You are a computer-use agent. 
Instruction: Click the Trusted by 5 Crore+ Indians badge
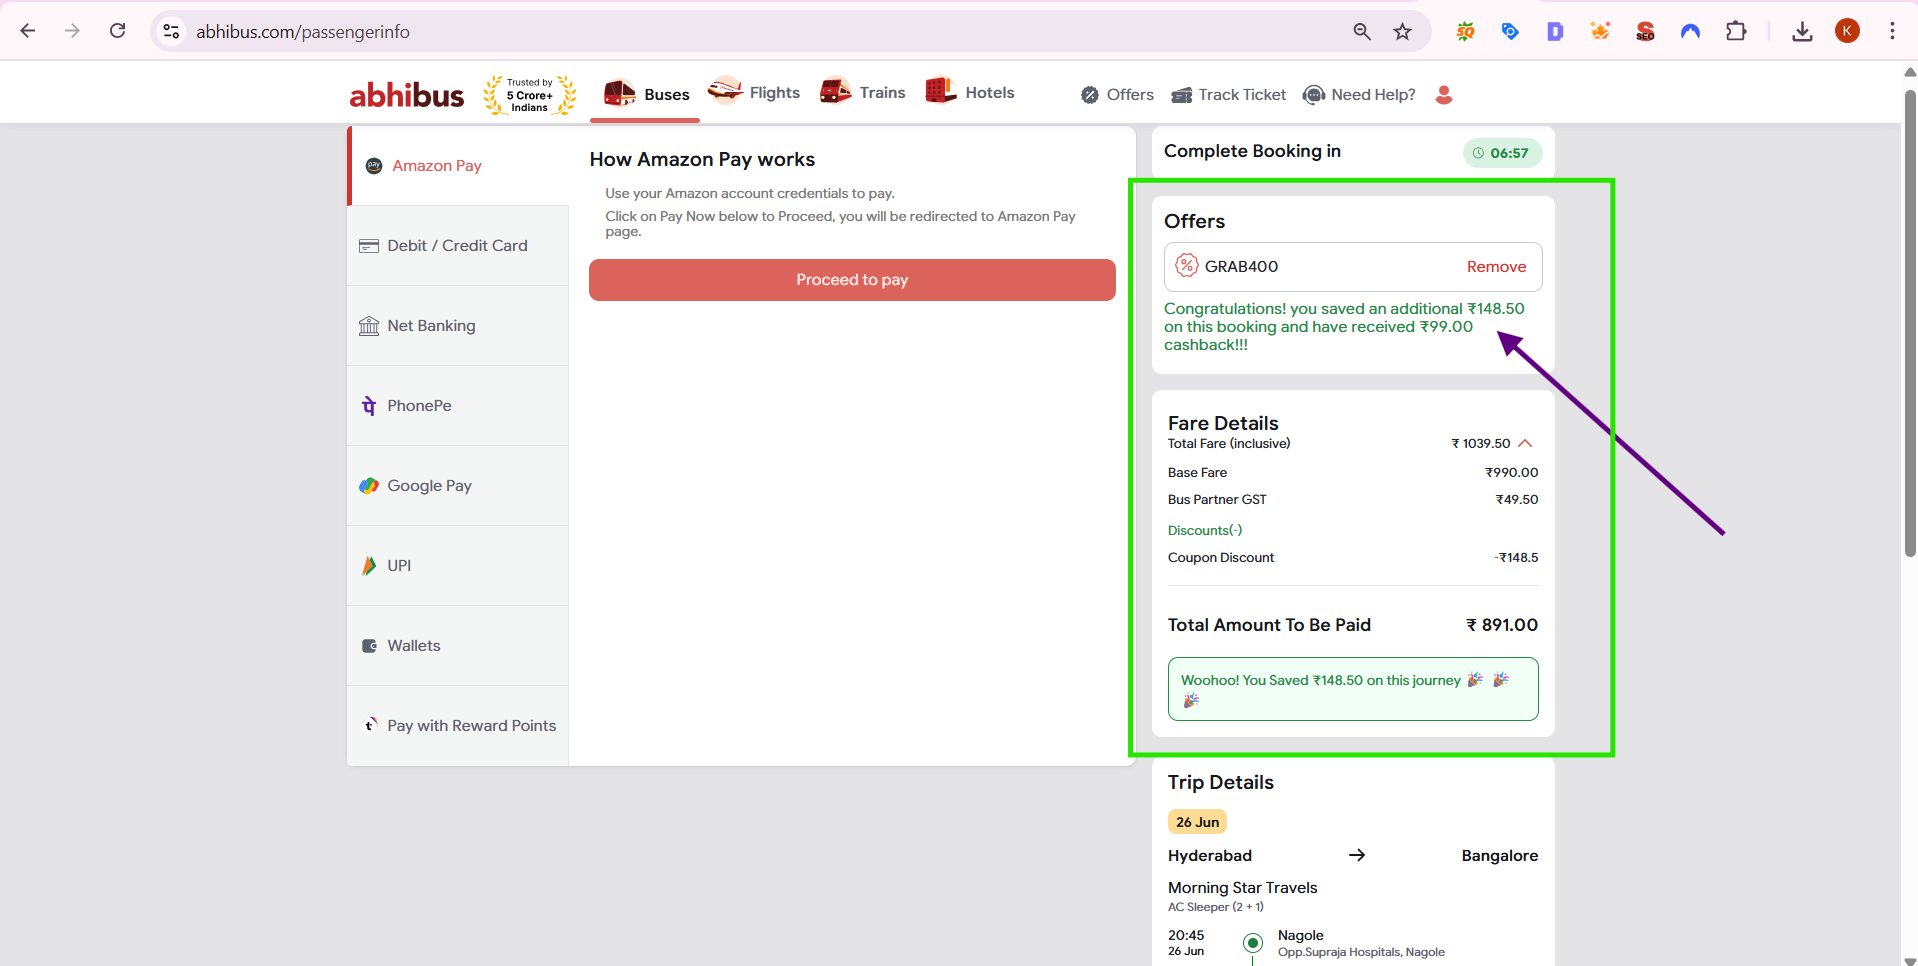coord(530,95)
